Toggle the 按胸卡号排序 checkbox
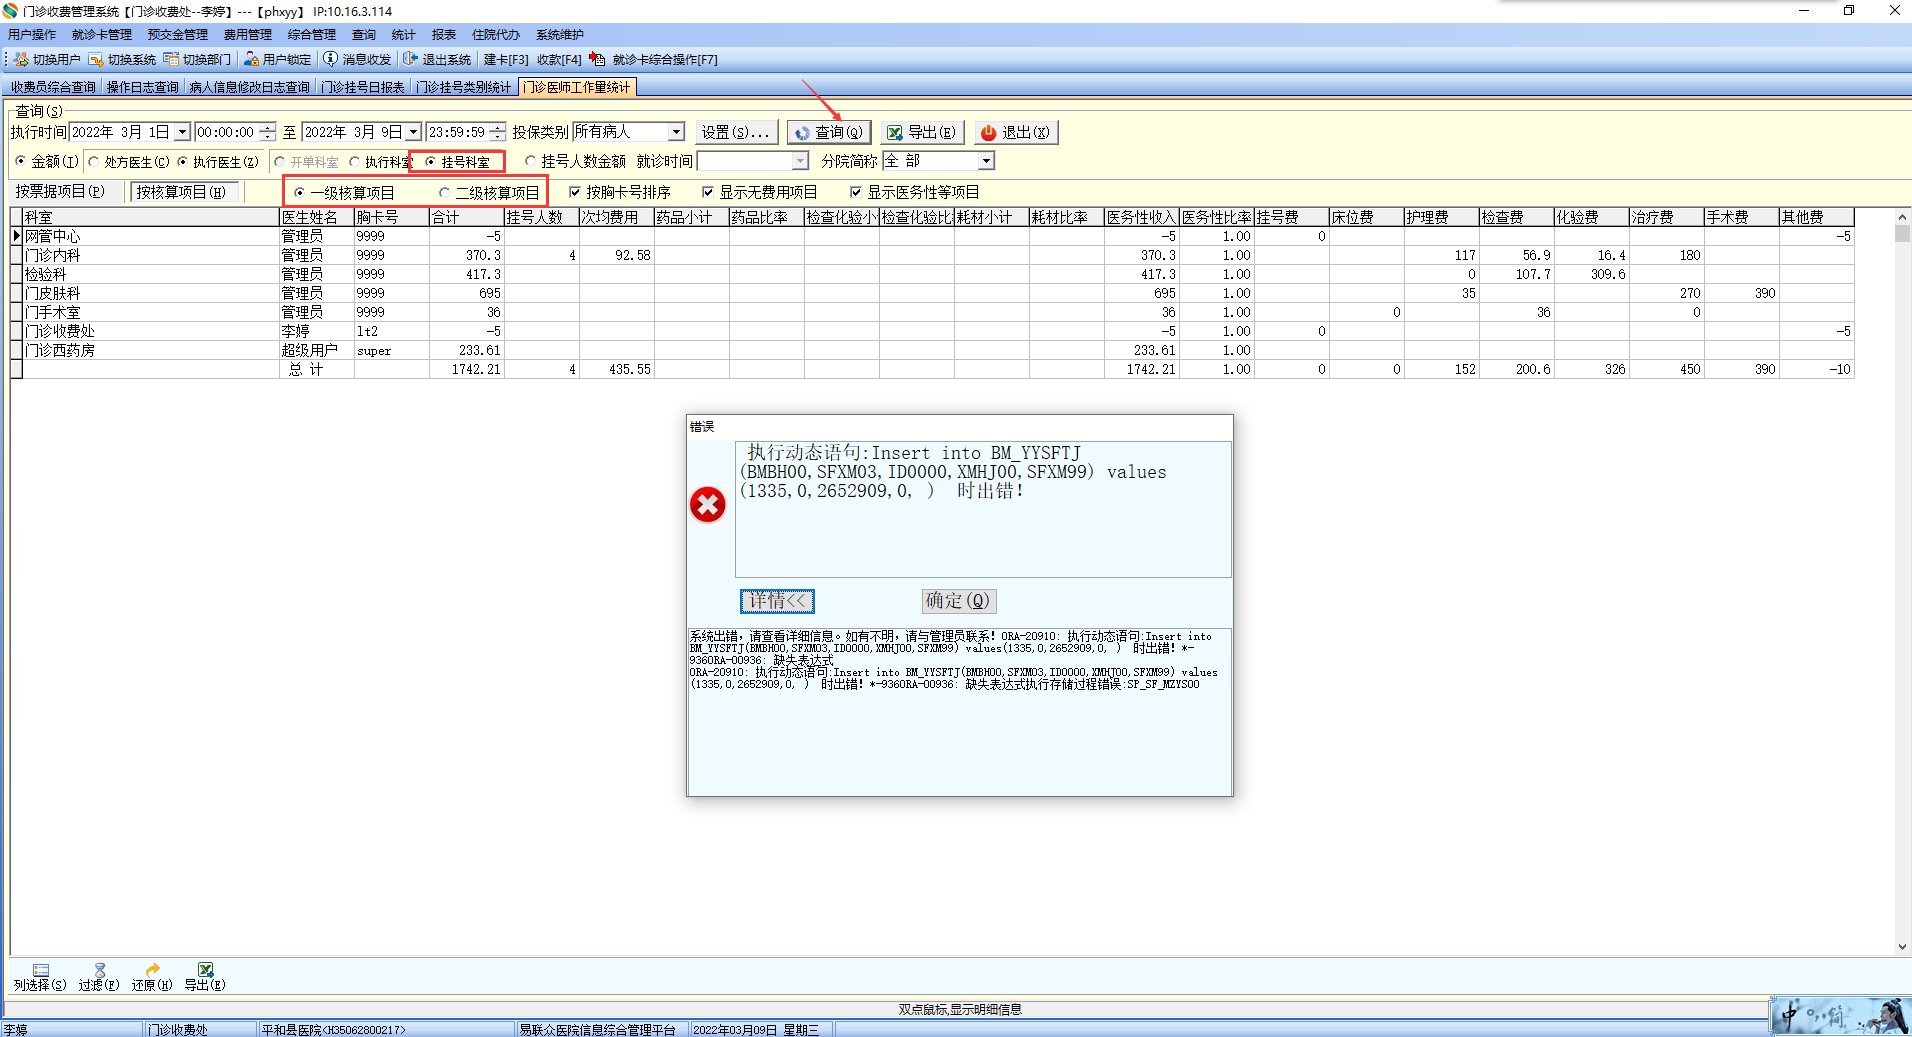 [x=575, y=192]
